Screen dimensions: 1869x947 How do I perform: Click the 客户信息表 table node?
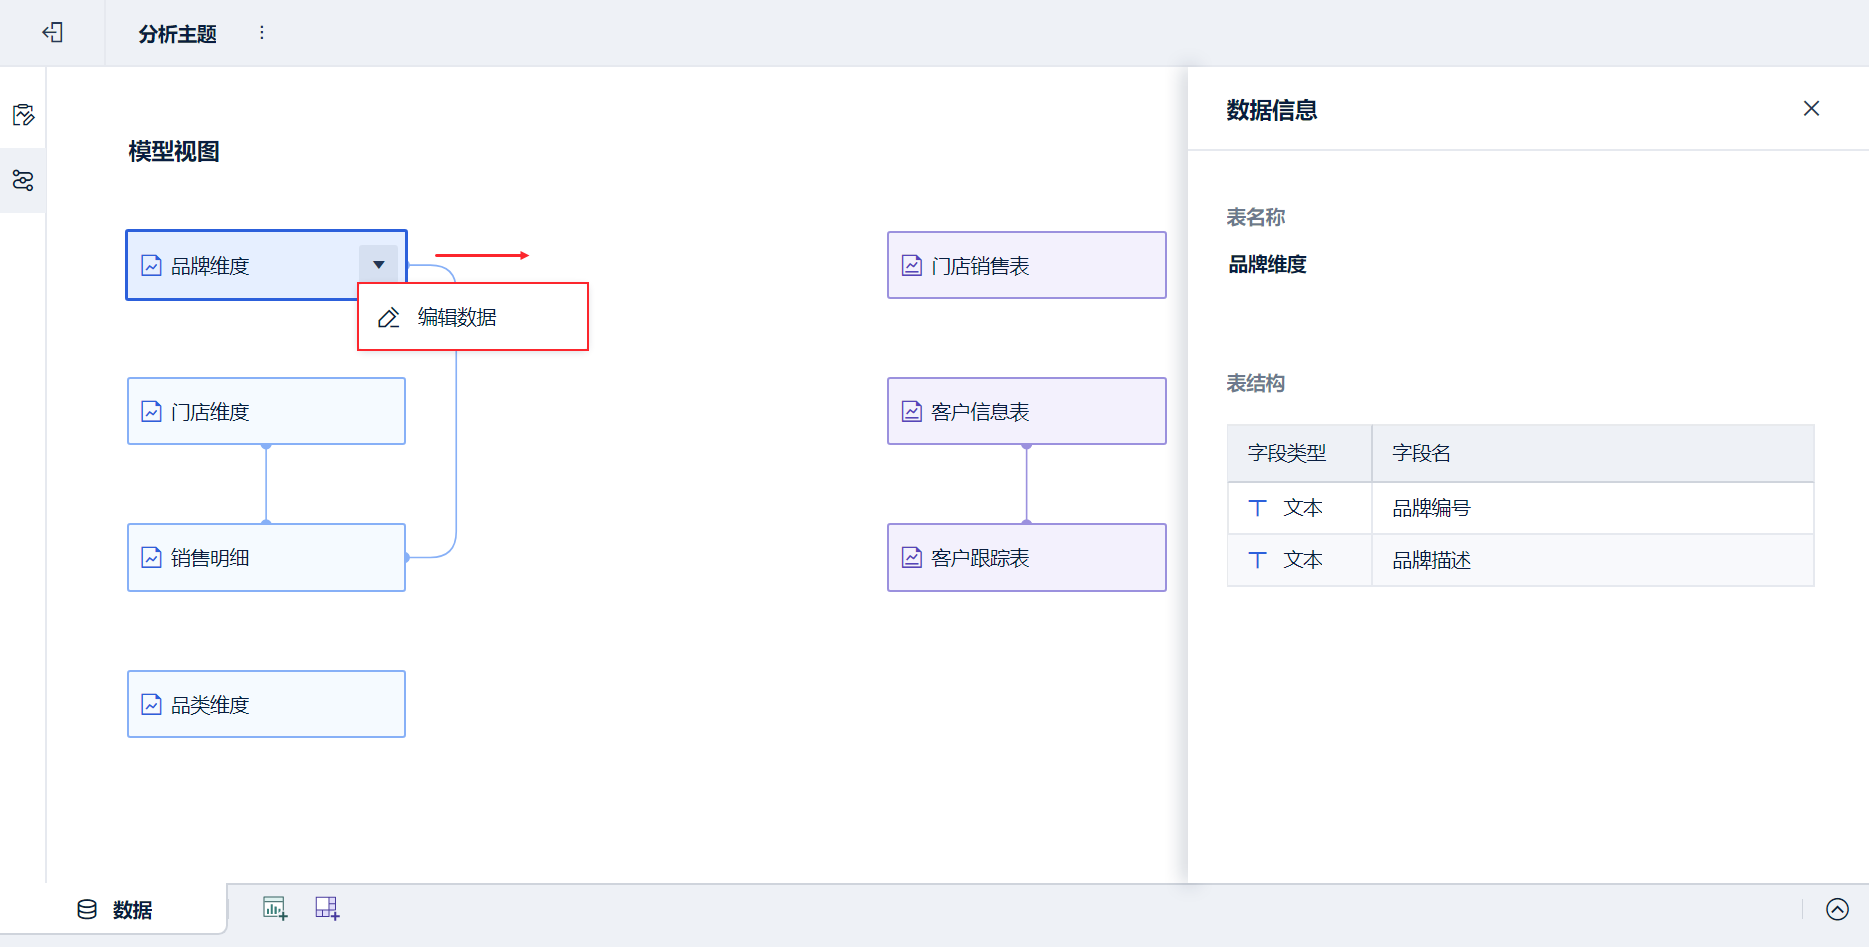[1026, 412]
